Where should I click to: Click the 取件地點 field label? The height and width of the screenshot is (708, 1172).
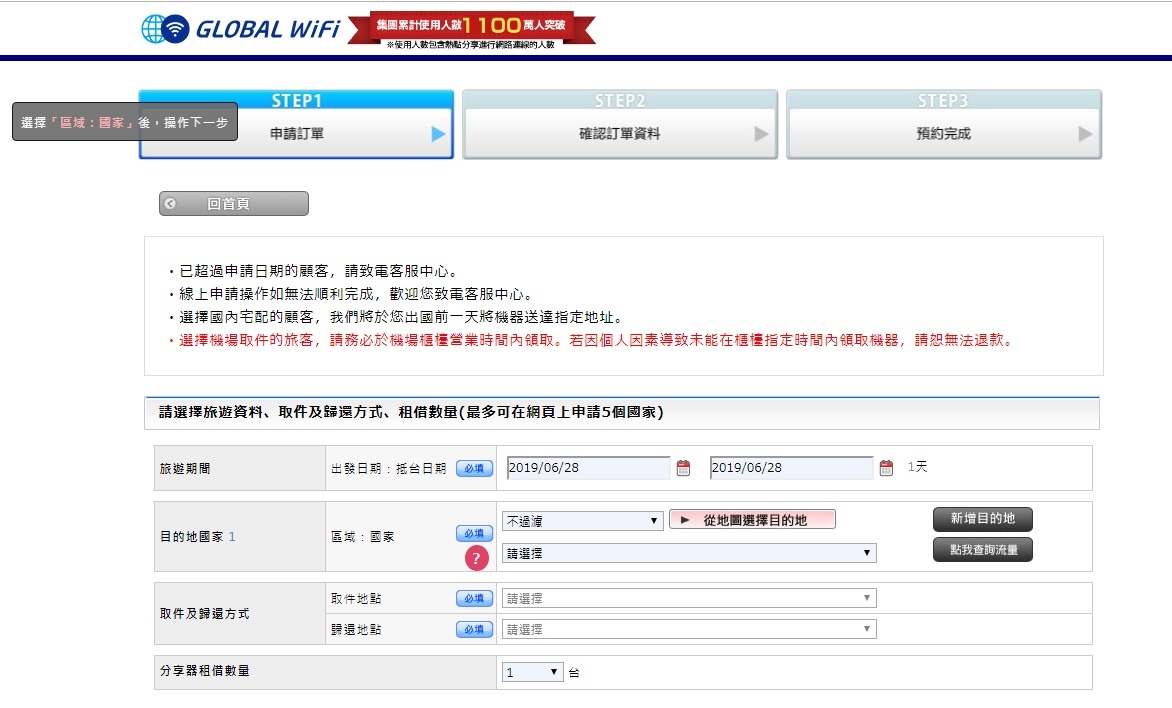pos(357,599)
